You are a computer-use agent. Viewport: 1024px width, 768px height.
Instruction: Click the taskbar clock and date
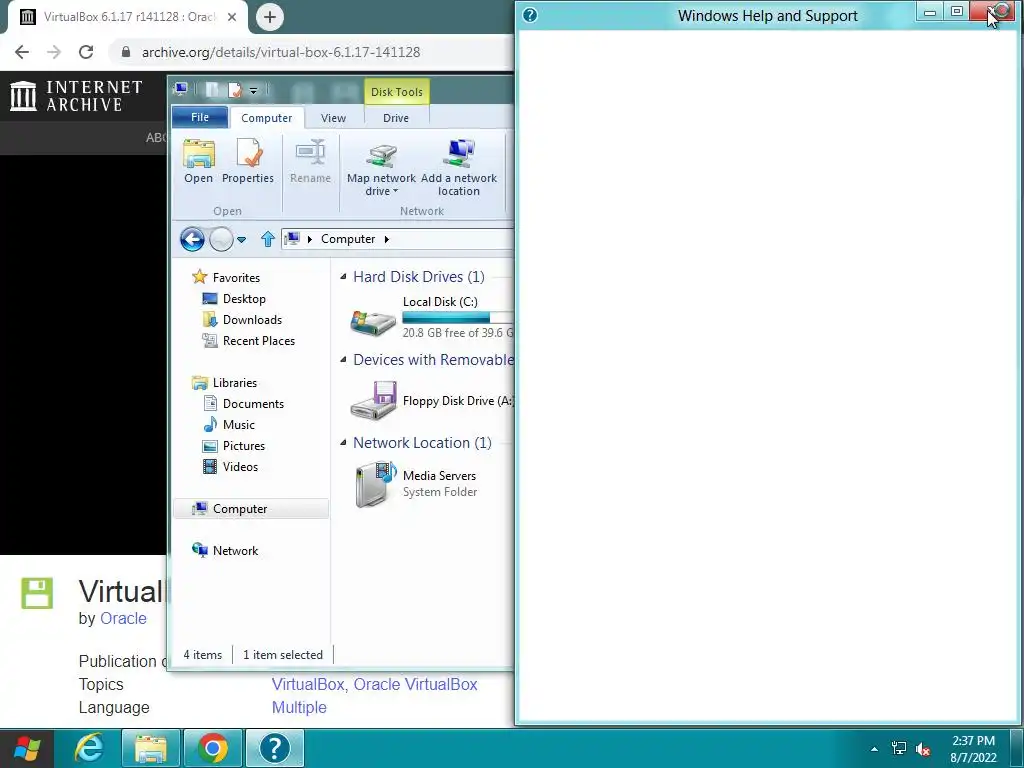pos(973,749)
